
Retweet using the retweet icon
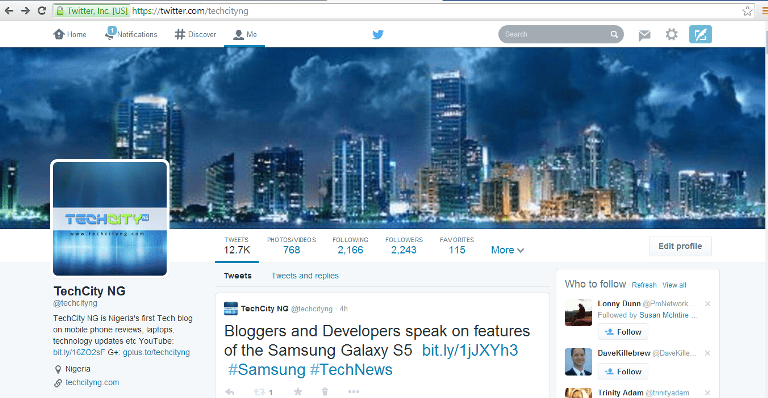point(260,392)
